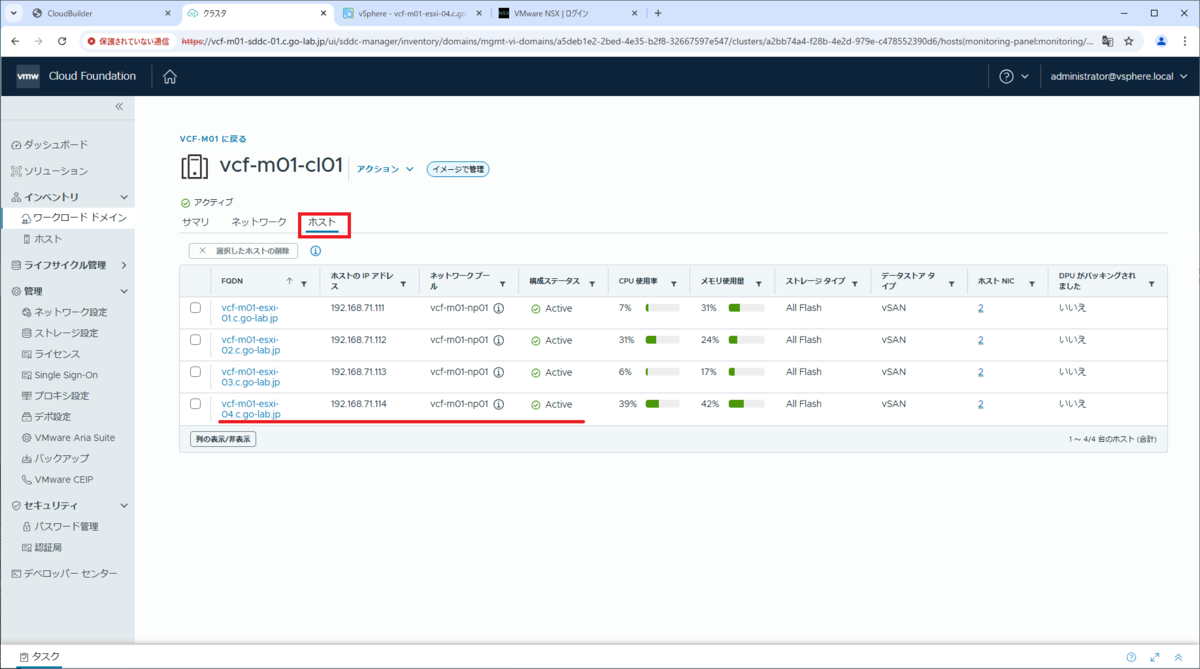Open host NIC count for esxi-02 row
Screen dimensions: 1200x669
coord(981,340)
